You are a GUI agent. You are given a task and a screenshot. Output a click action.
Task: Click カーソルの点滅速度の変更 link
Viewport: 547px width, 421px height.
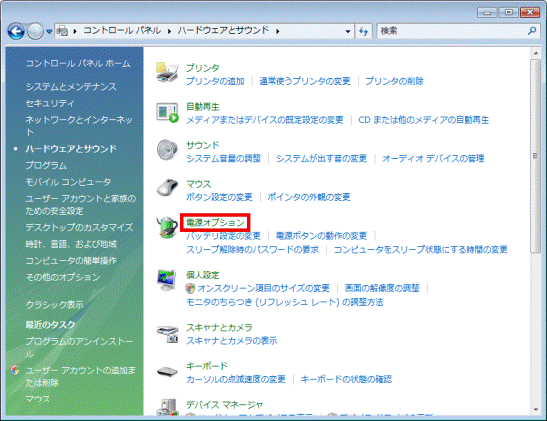(236, 379)
